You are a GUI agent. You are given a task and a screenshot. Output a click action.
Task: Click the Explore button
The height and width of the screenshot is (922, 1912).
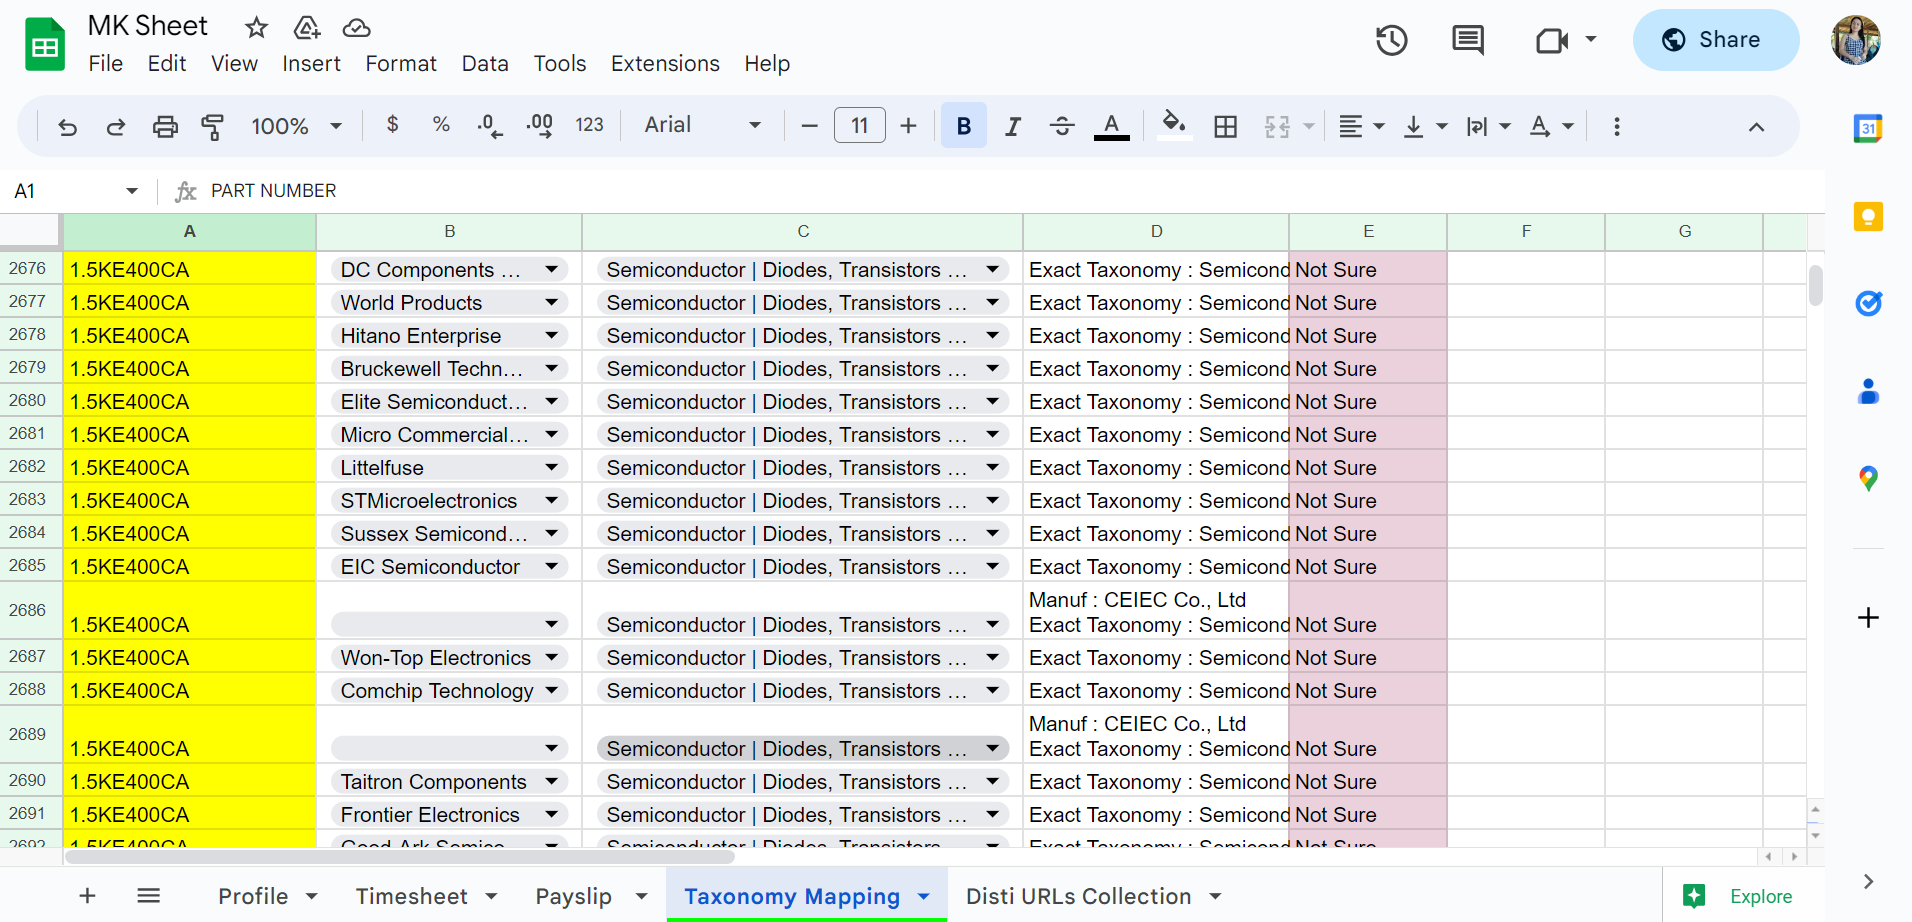pyautogui.click(x=1738, y=897)
